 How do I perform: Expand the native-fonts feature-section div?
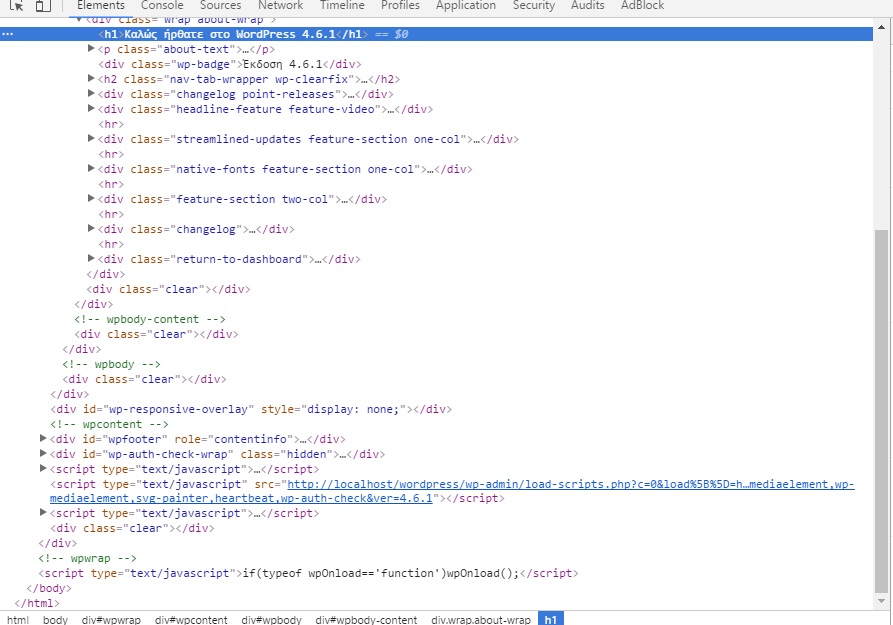click(x=91, y=169)
